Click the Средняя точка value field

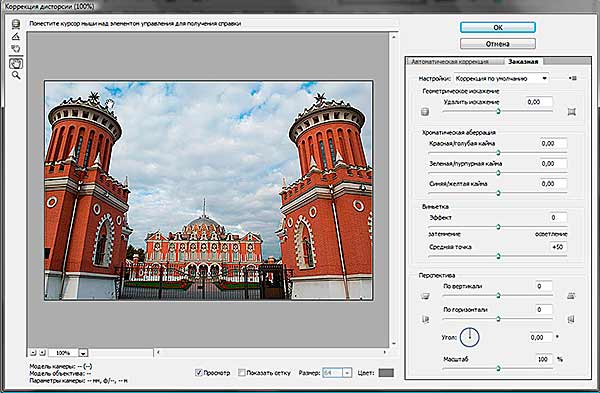(558, 247)
